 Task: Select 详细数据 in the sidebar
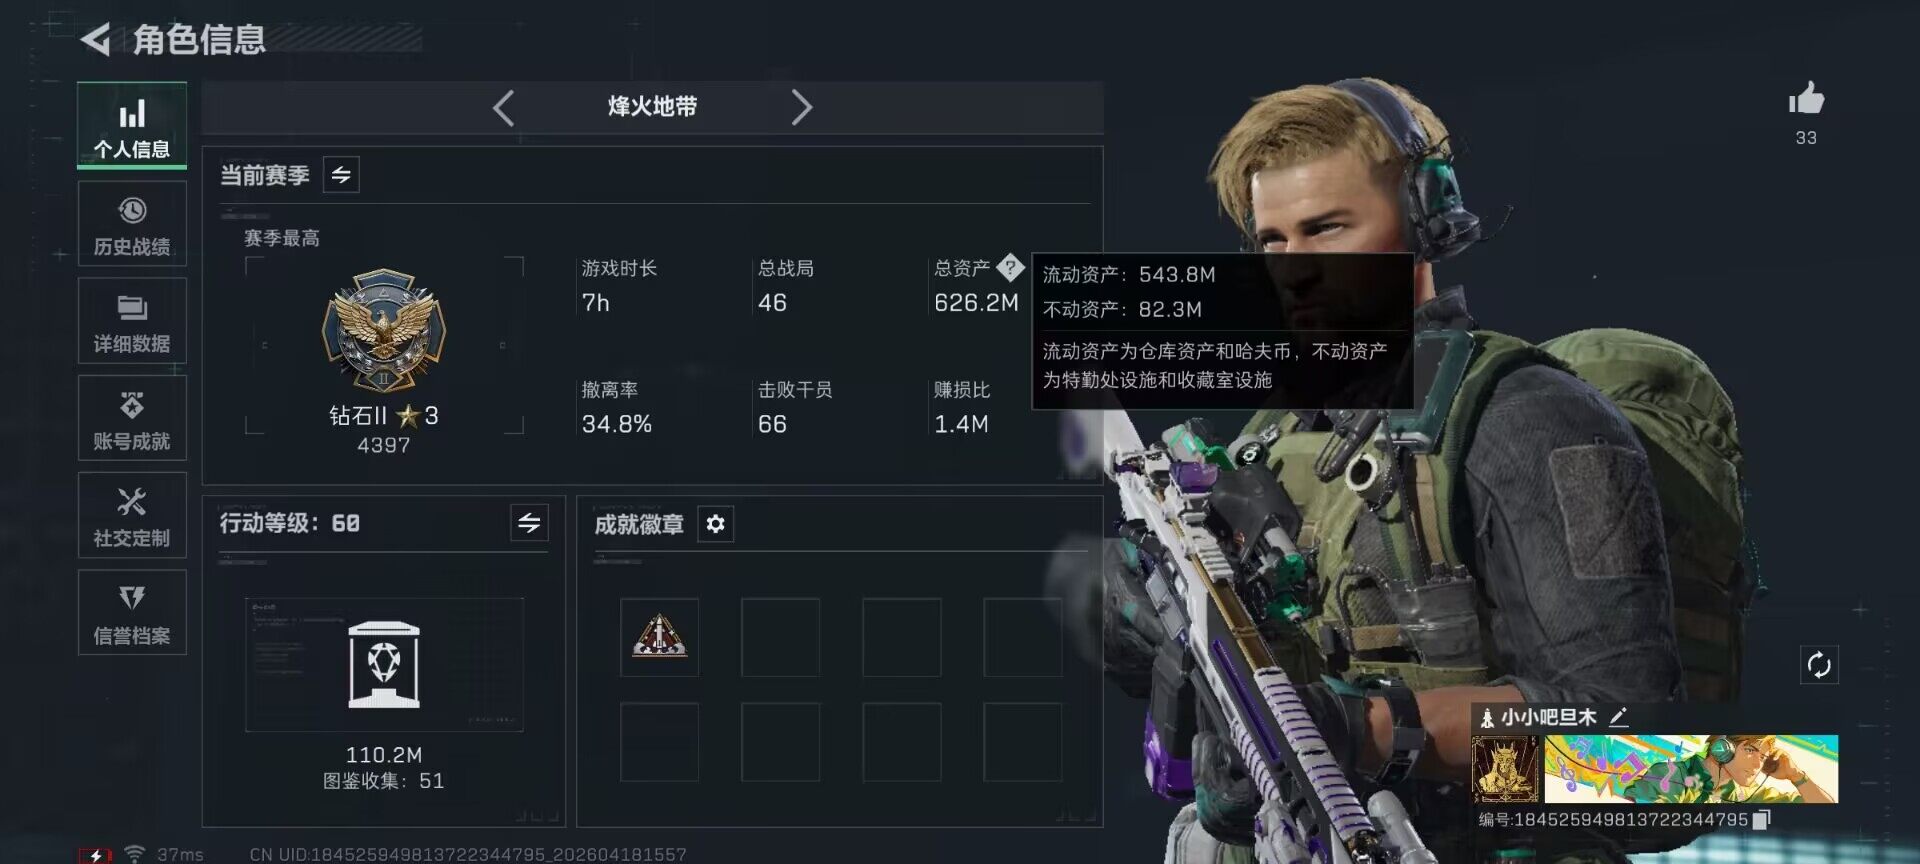(132, 321)
